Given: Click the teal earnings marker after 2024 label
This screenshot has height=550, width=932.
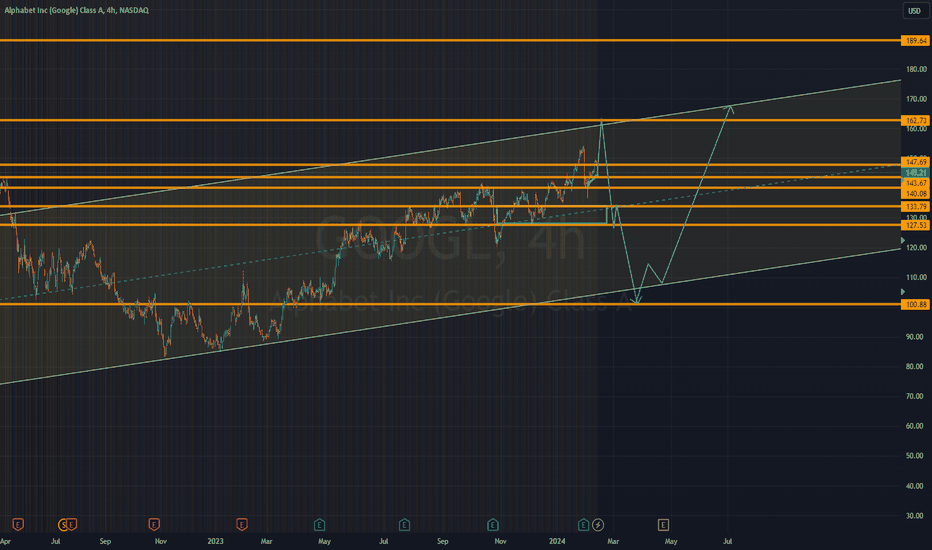Looking at the screenshot, I should pos(583,524).
